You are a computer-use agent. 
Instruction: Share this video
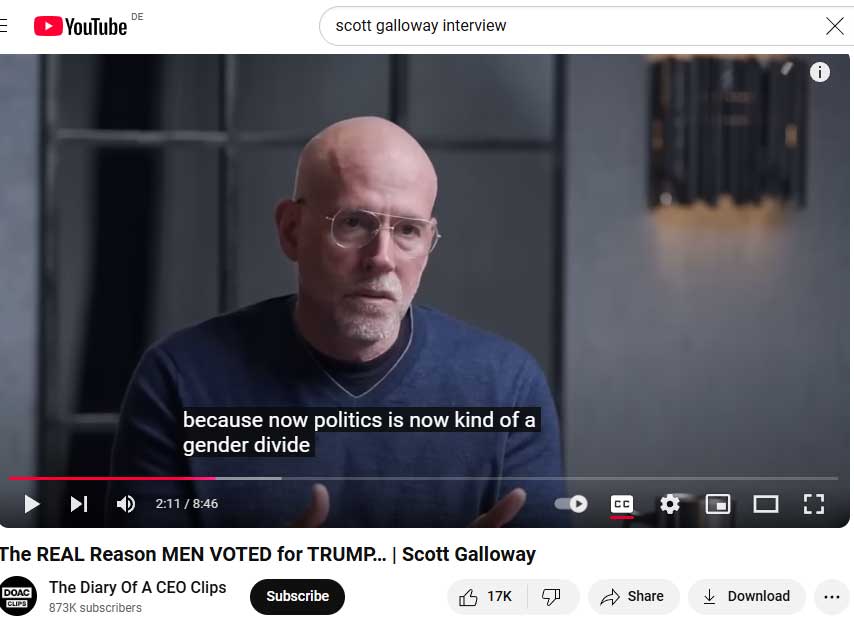tap(633, 597)
